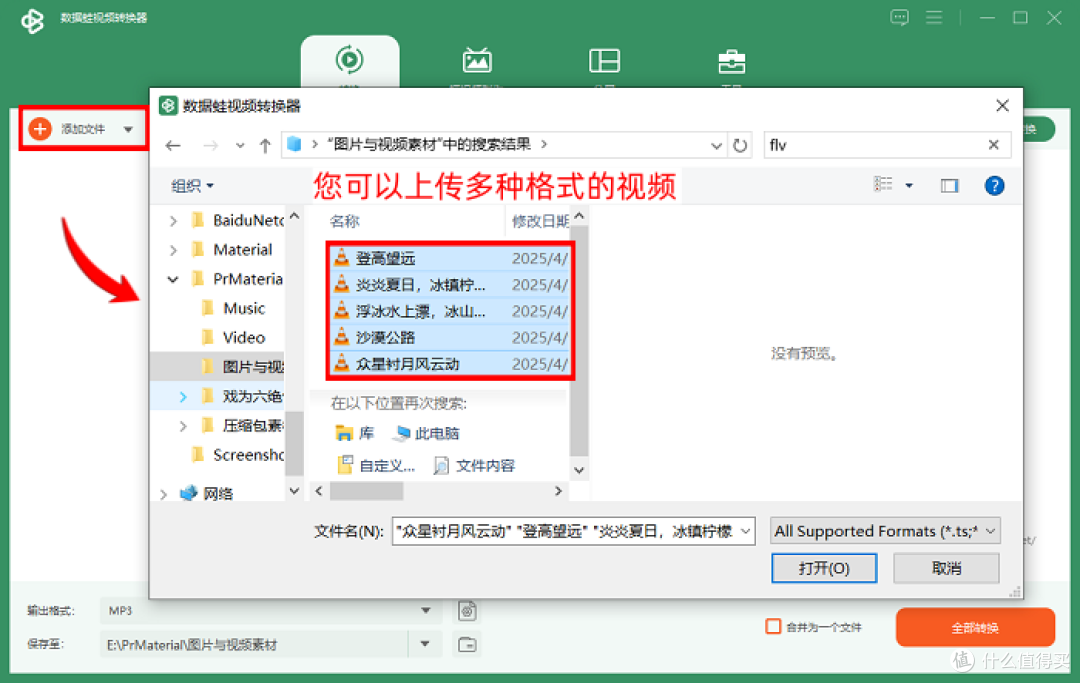
Task: Sort by the 名称 column header
Action: click(344, 221)
